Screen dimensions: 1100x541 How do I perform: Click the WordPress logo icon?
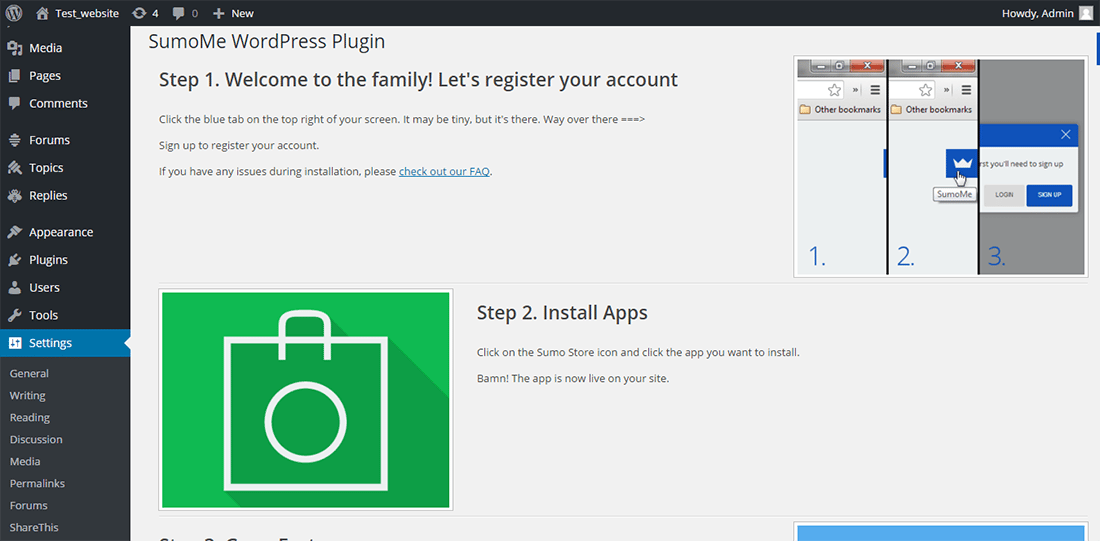click(x=14, y=13)
